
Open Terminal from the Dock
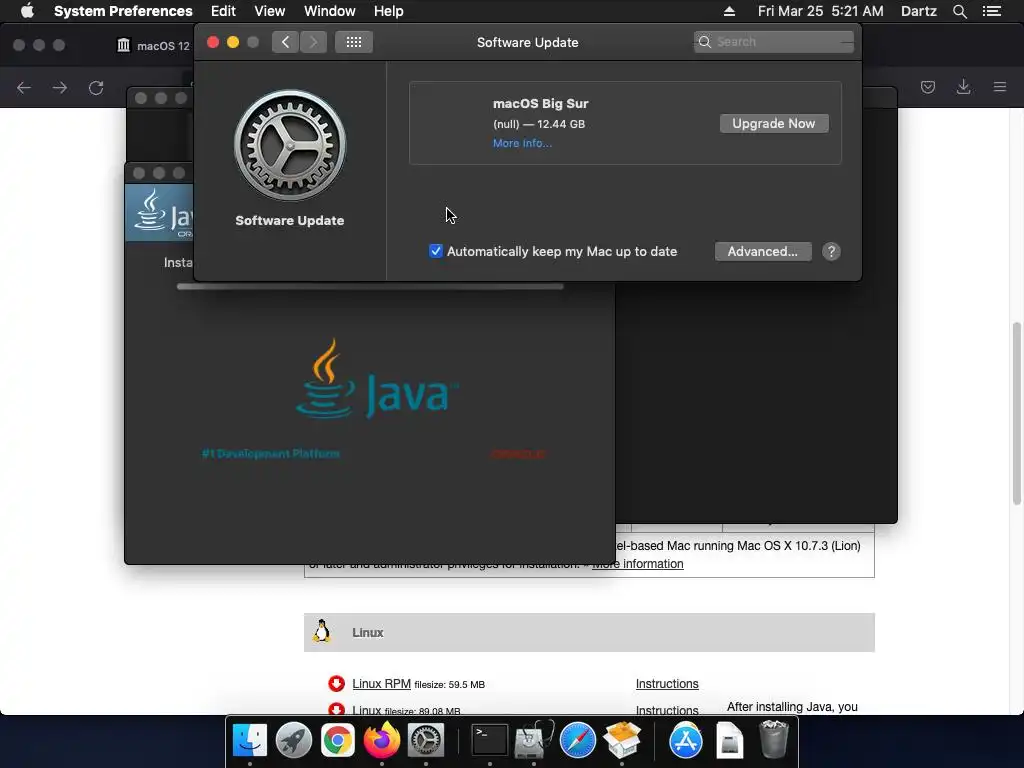(490, 741)
